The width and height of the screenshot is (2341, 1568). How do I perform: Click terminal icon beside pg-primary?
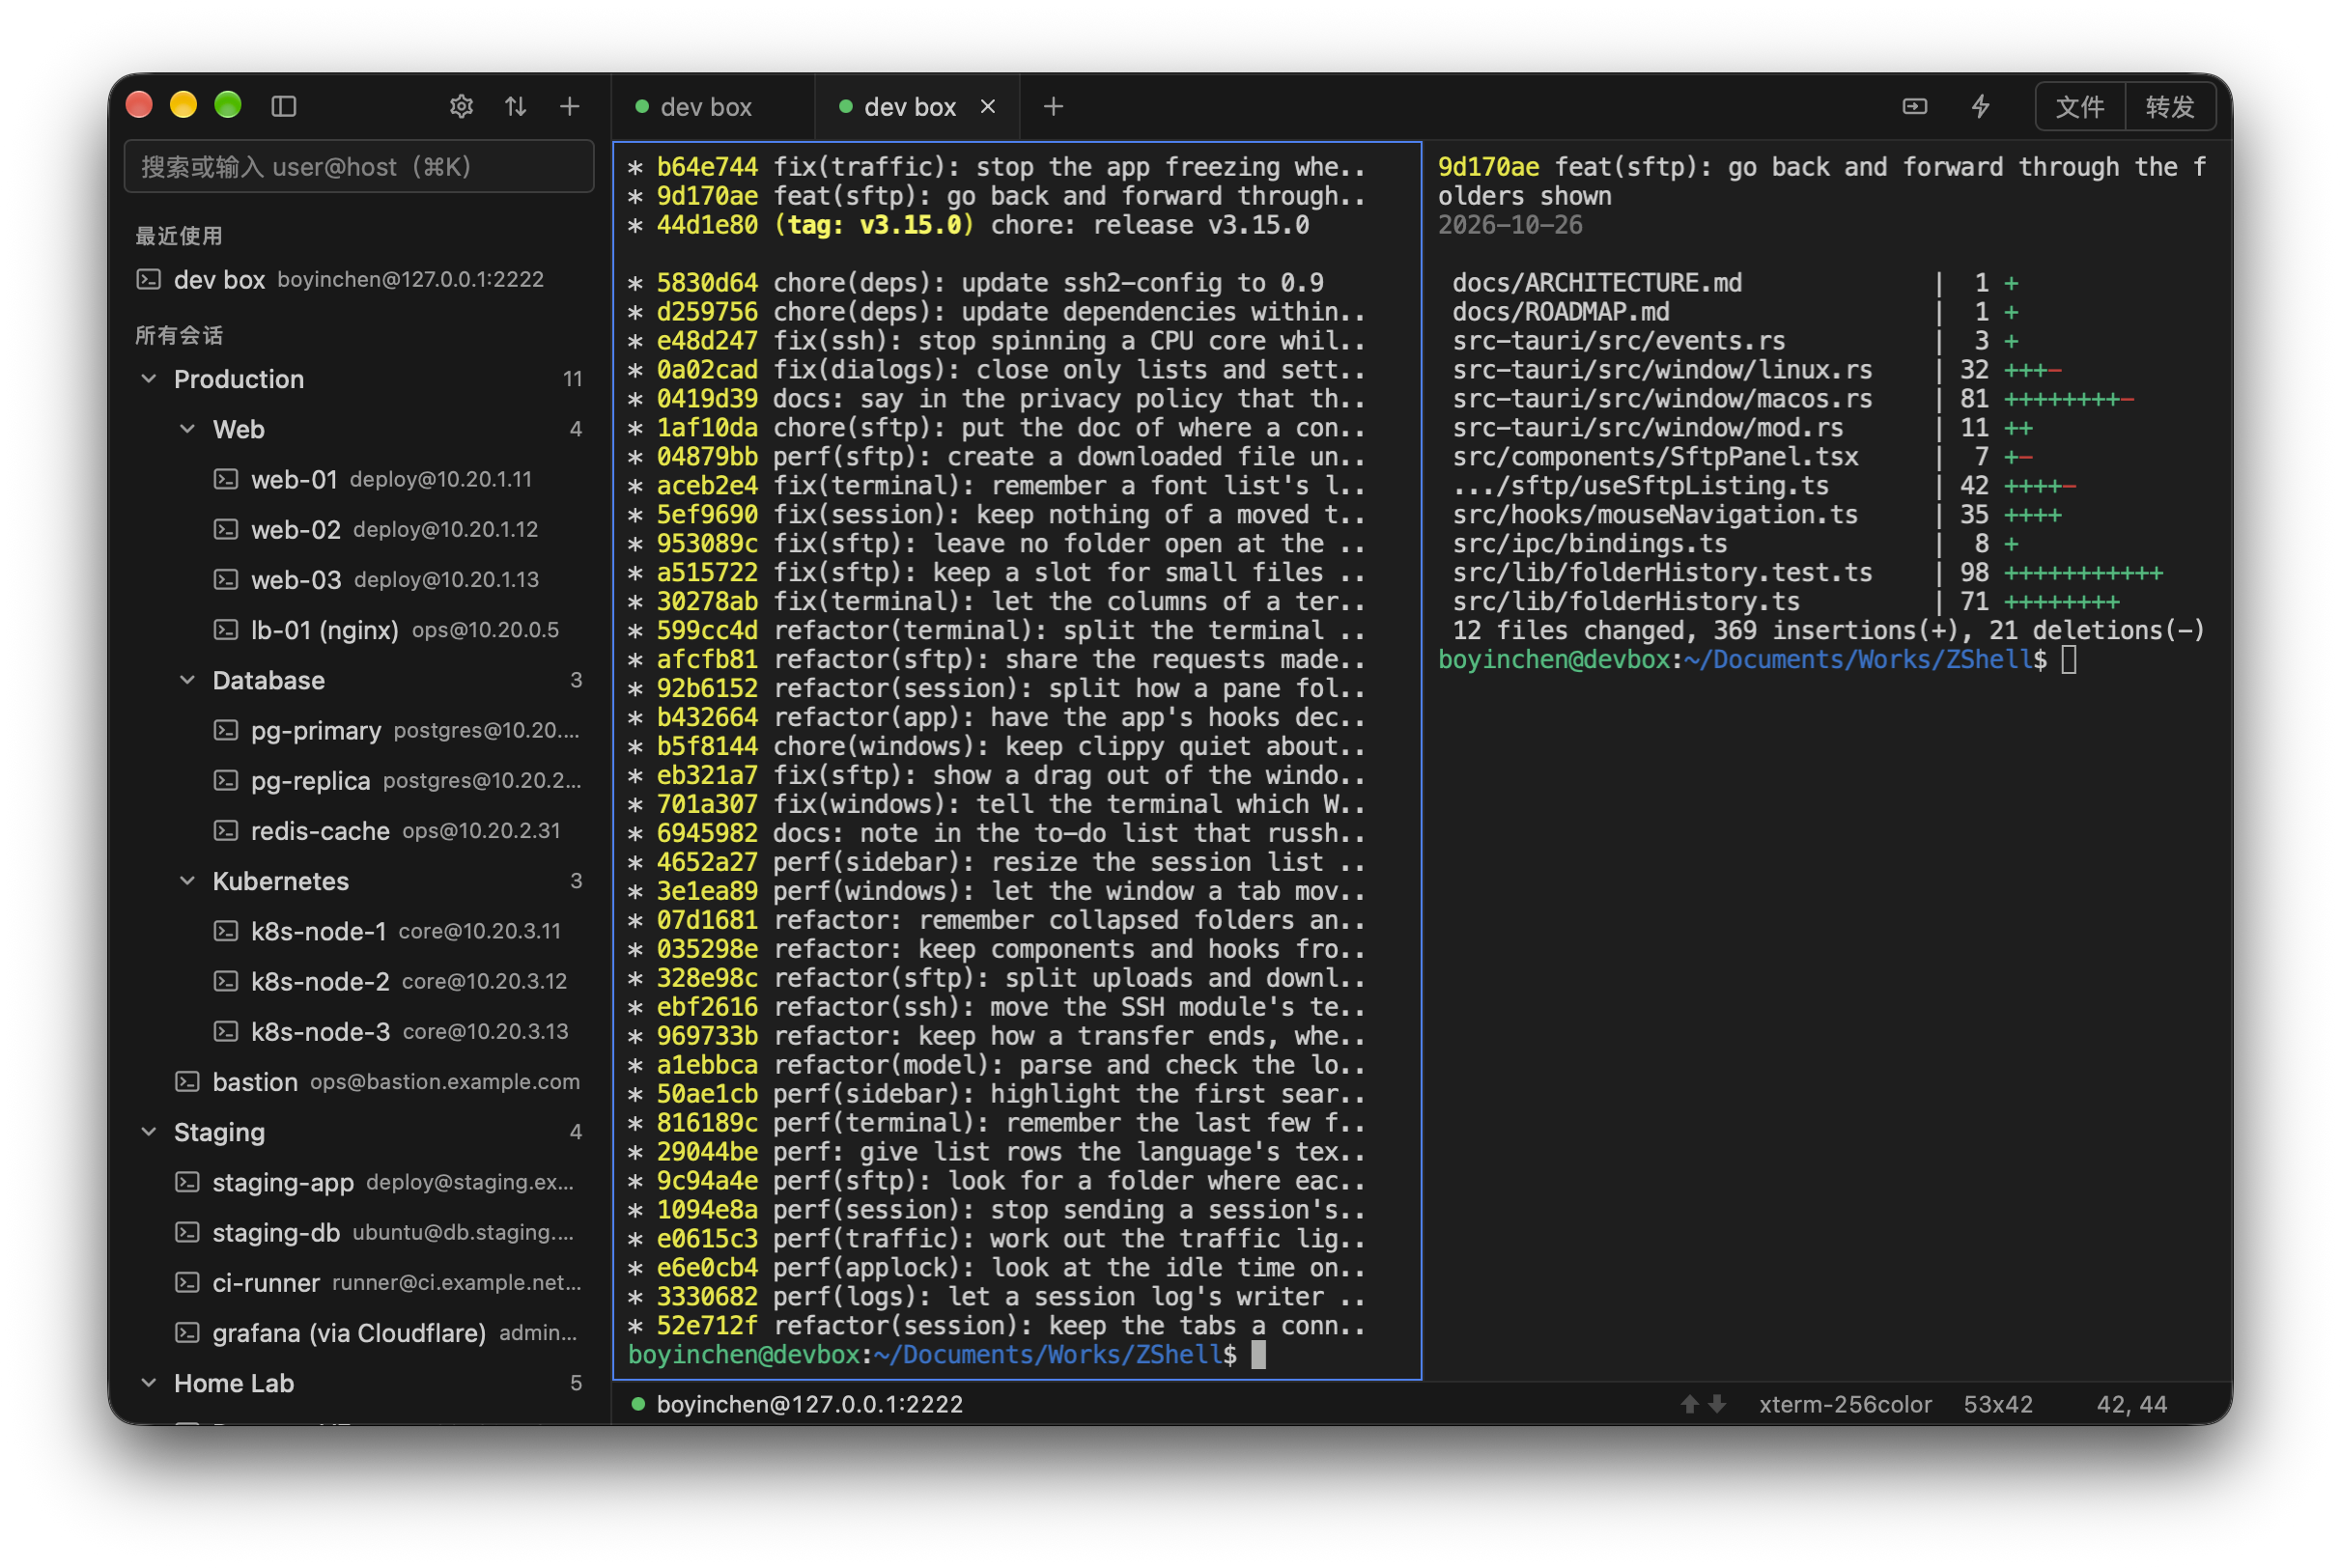pyautogui.click(x=226, y=730)
